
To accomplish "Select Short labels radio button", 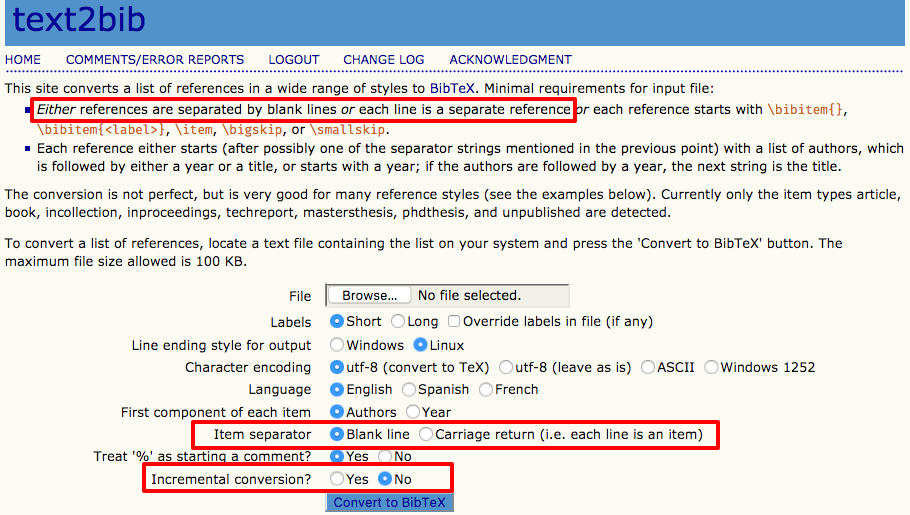I will pyautogui.click(x=337, y=321).
